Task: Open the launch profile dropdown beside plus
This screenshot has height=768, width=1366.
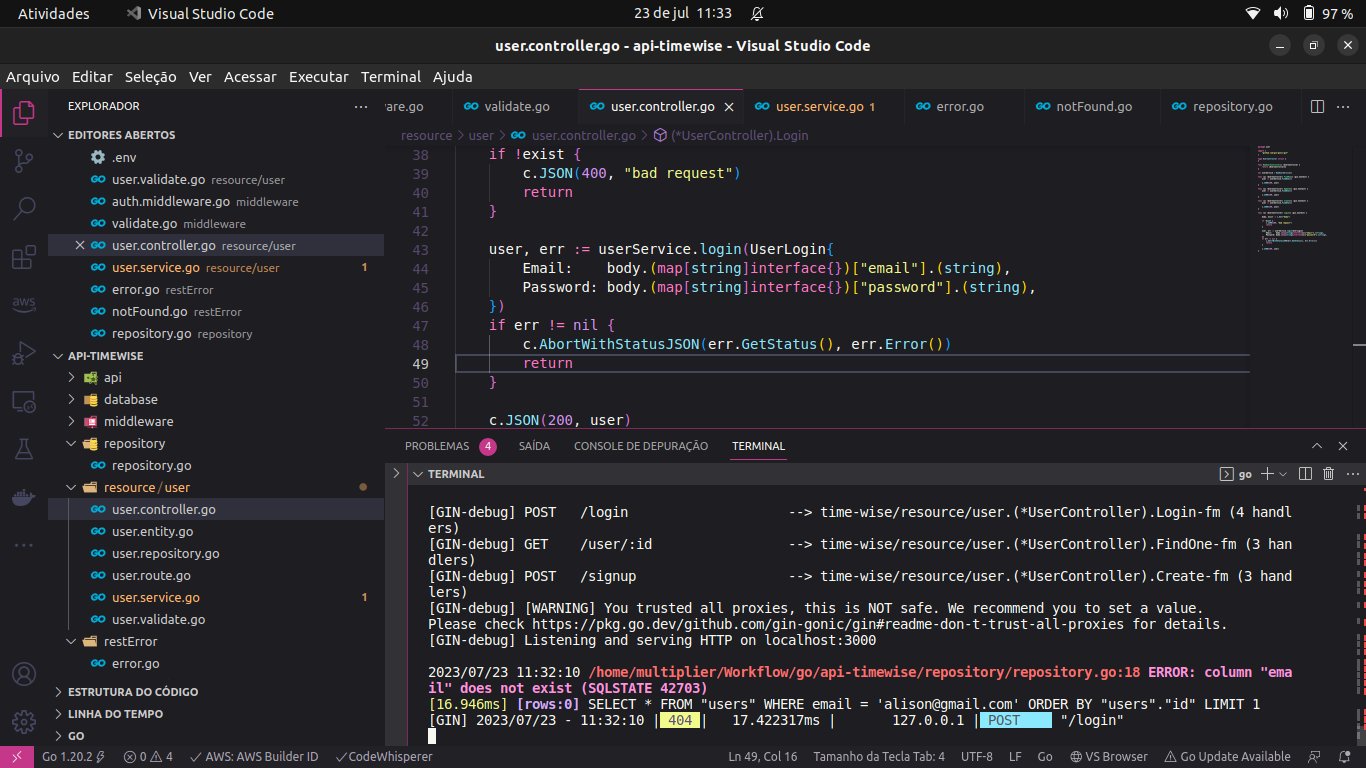Action: pos(1282,474)
